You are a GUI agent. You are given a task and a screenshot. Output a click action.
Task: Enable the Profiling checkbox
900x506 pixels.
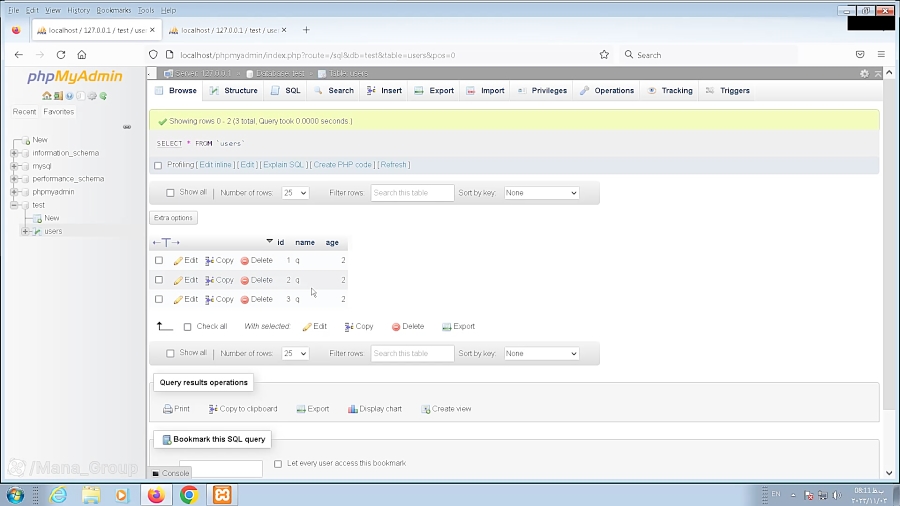(158, 165)
